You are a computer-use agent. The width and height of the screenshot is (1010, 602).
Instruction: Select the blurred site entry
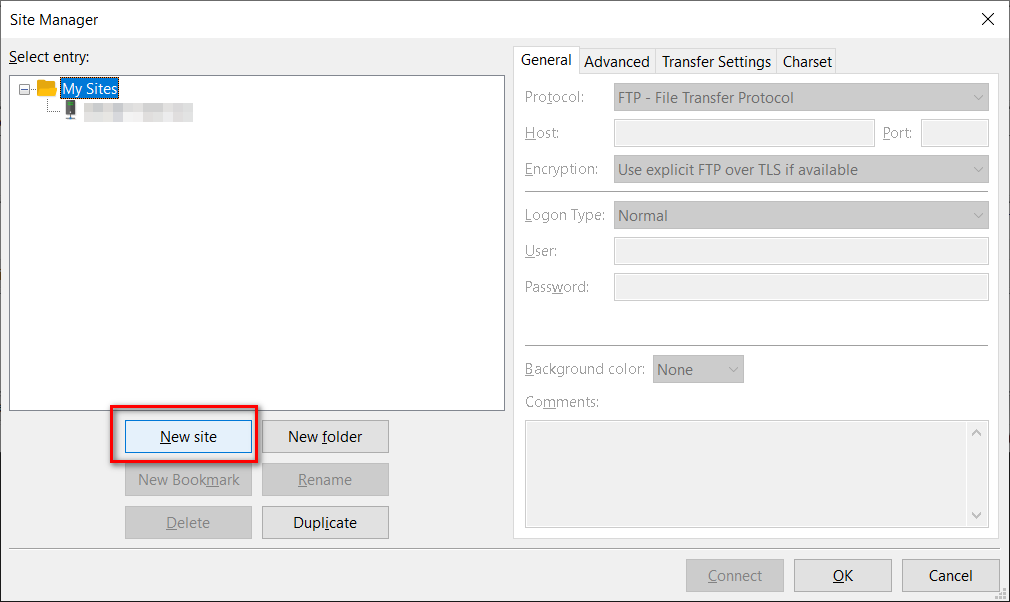pyautogui.click(x=137, y=112)
